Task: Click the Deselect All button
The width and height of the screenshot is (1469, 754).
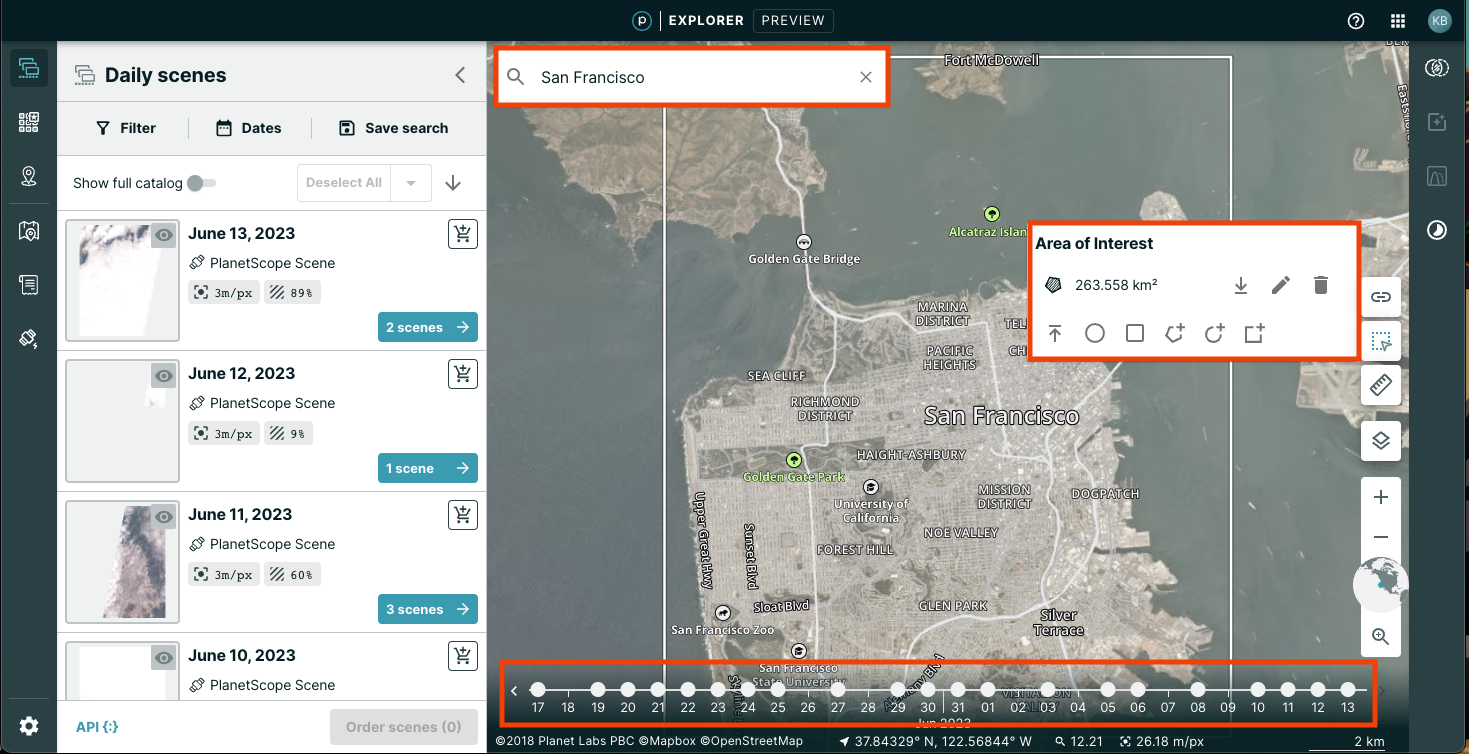Action: 344,183
